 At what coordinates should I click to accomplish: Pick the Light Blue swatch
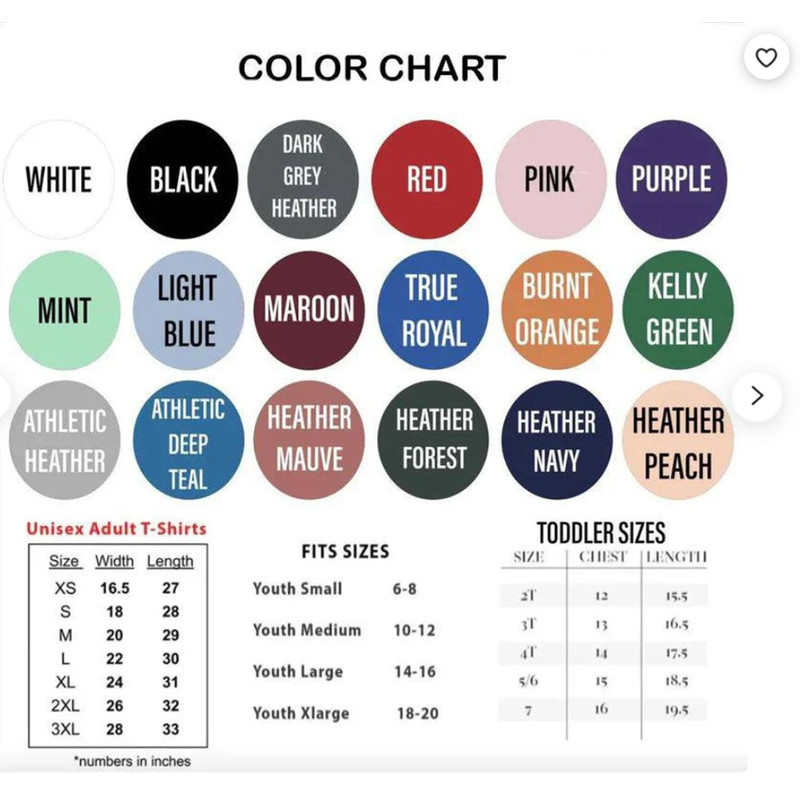click(188, 310)
